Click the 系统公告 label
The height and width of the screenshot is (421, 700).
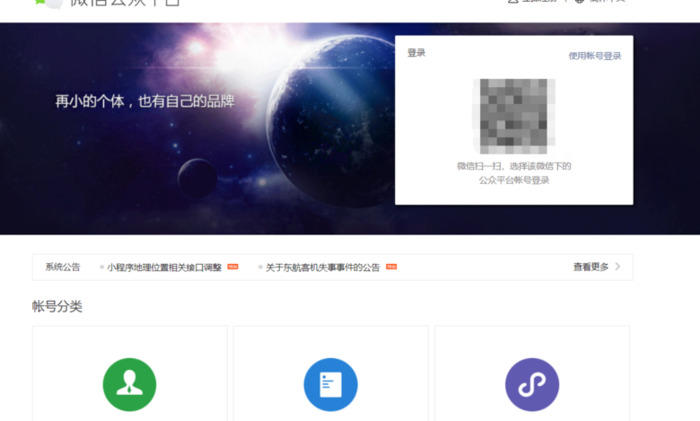click(62, 267)
